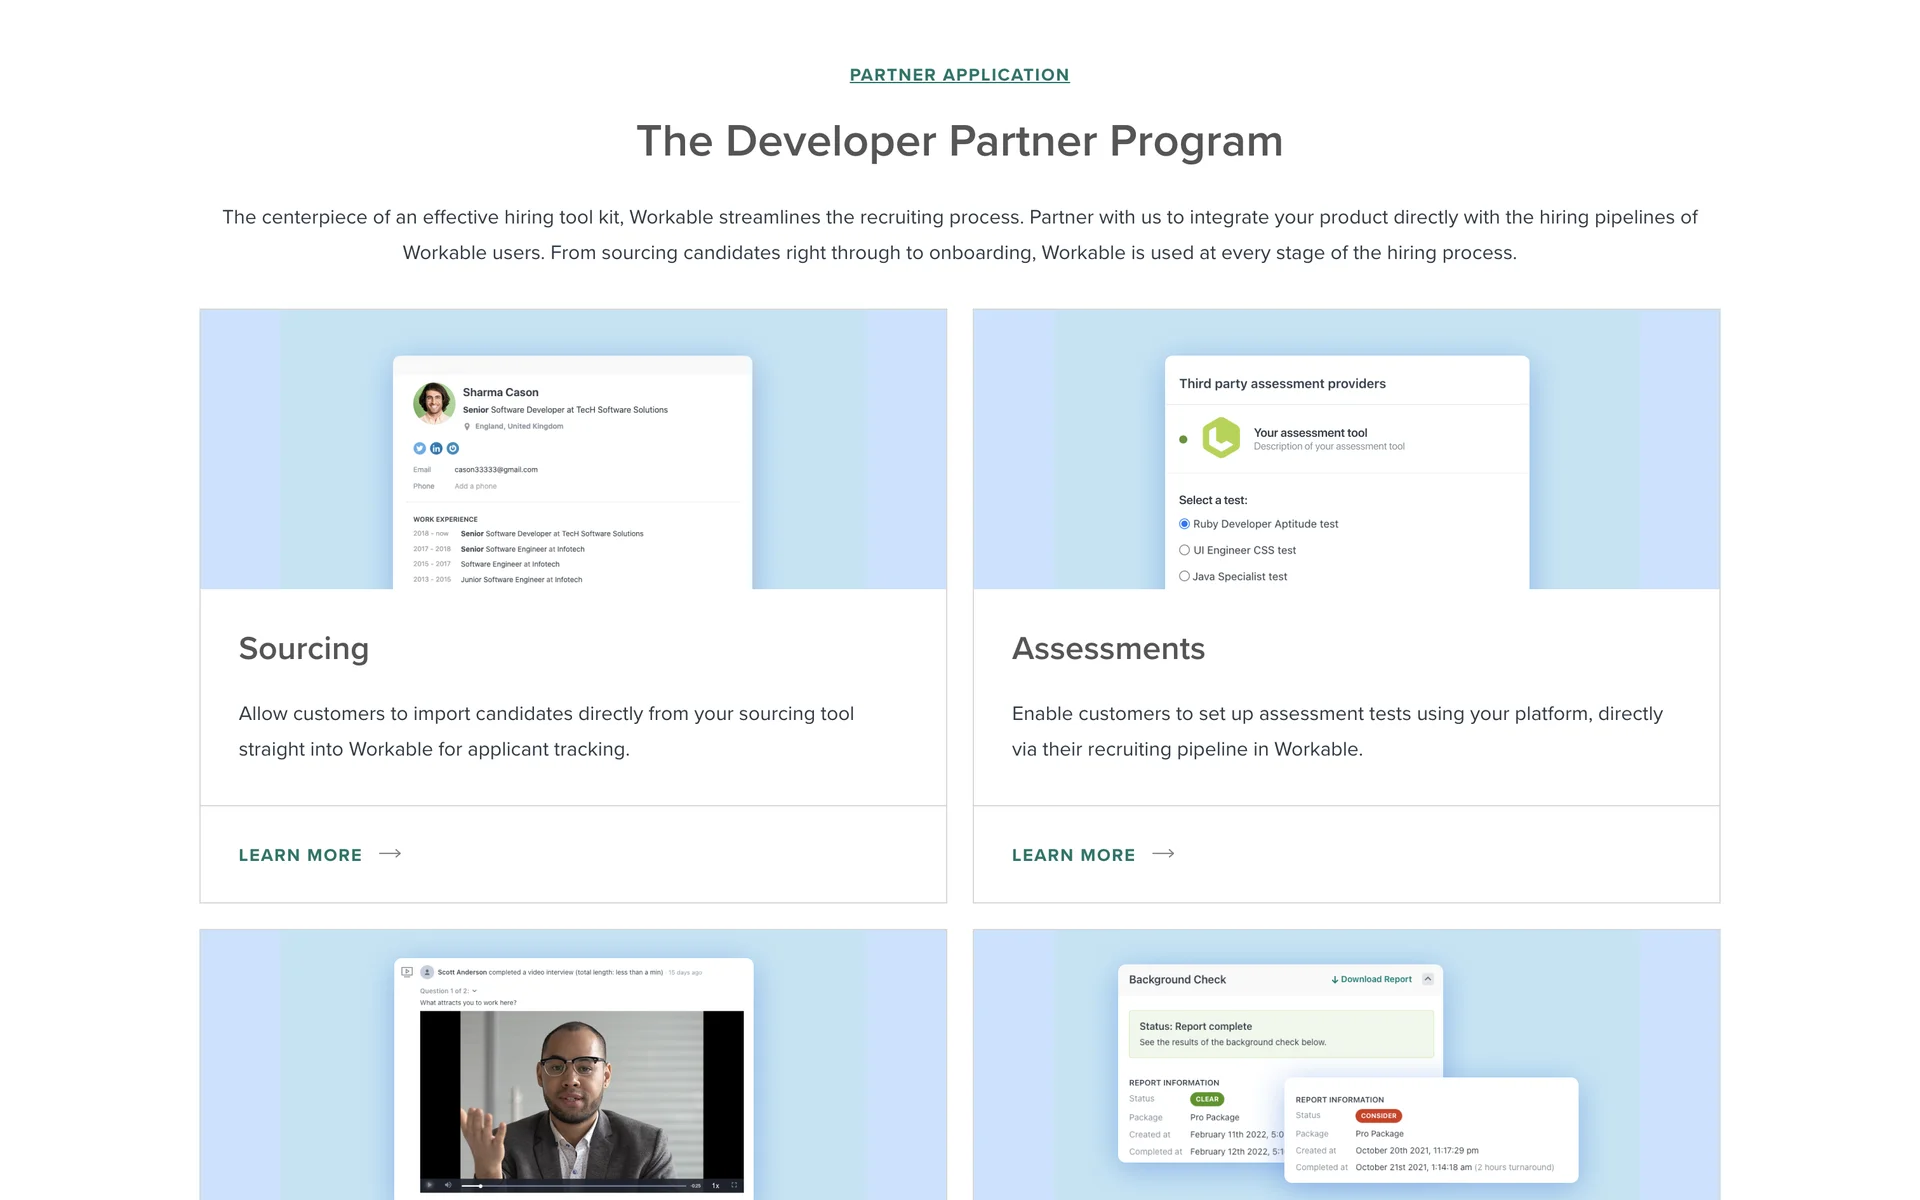Screen dimensions: 1920x1200
Task: Click Sharma Cason's profile avatar photo
Action: click(x=434, y=403)
